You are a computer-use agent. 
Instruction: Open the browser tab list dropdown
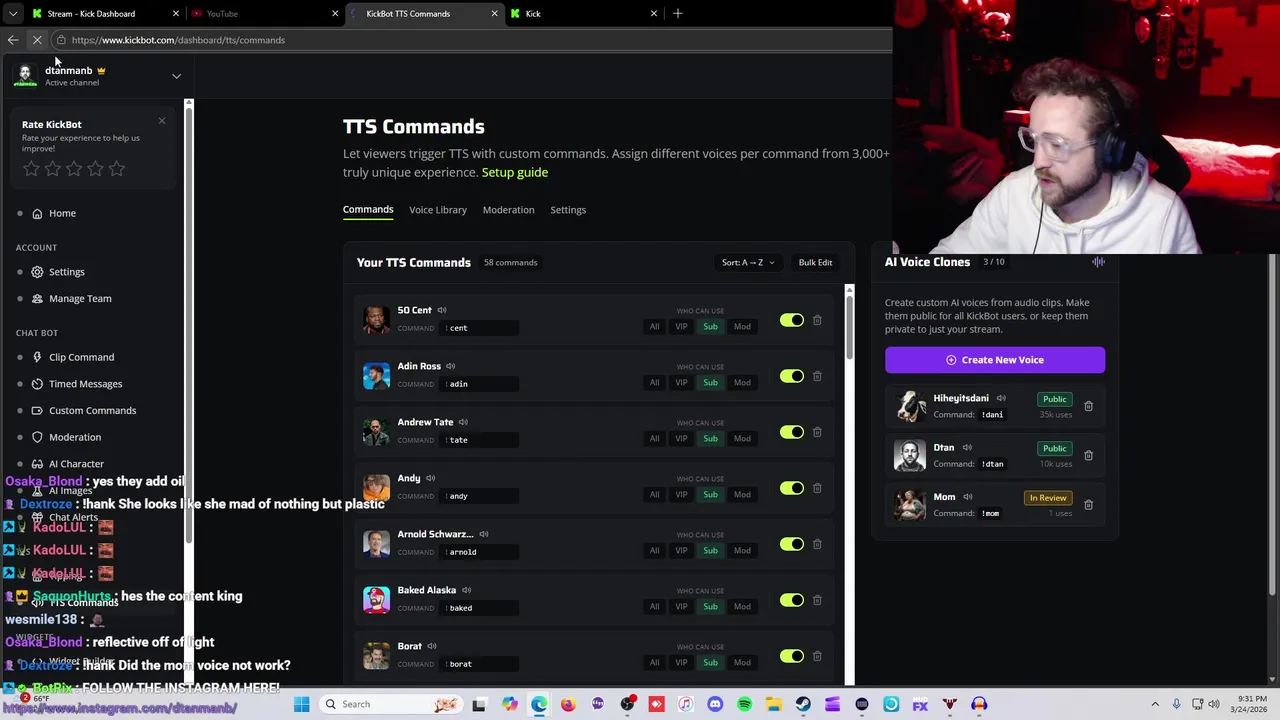[x=13, y=13]
